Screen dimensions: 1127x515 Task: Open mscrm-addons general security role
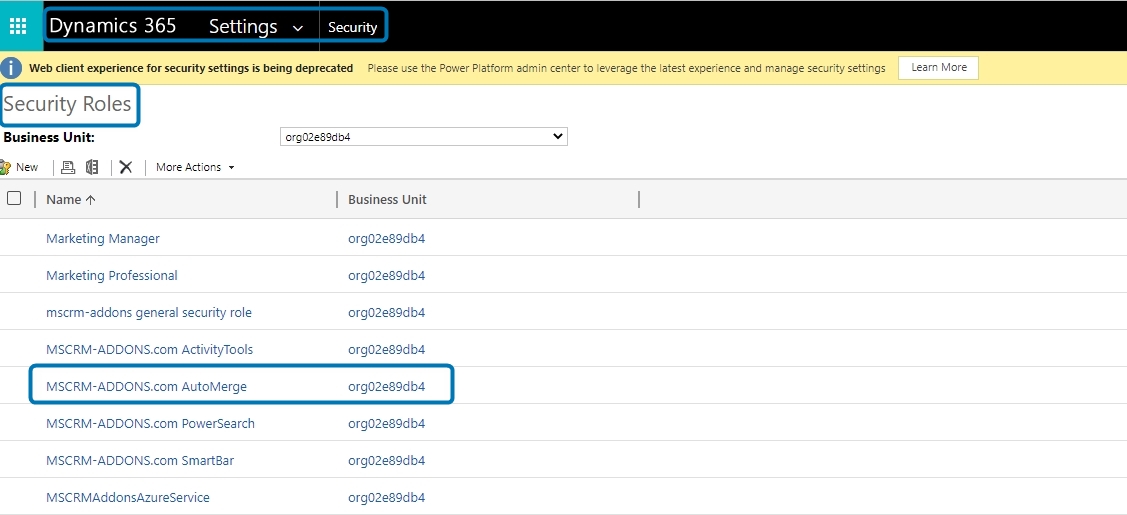(149, 312)
